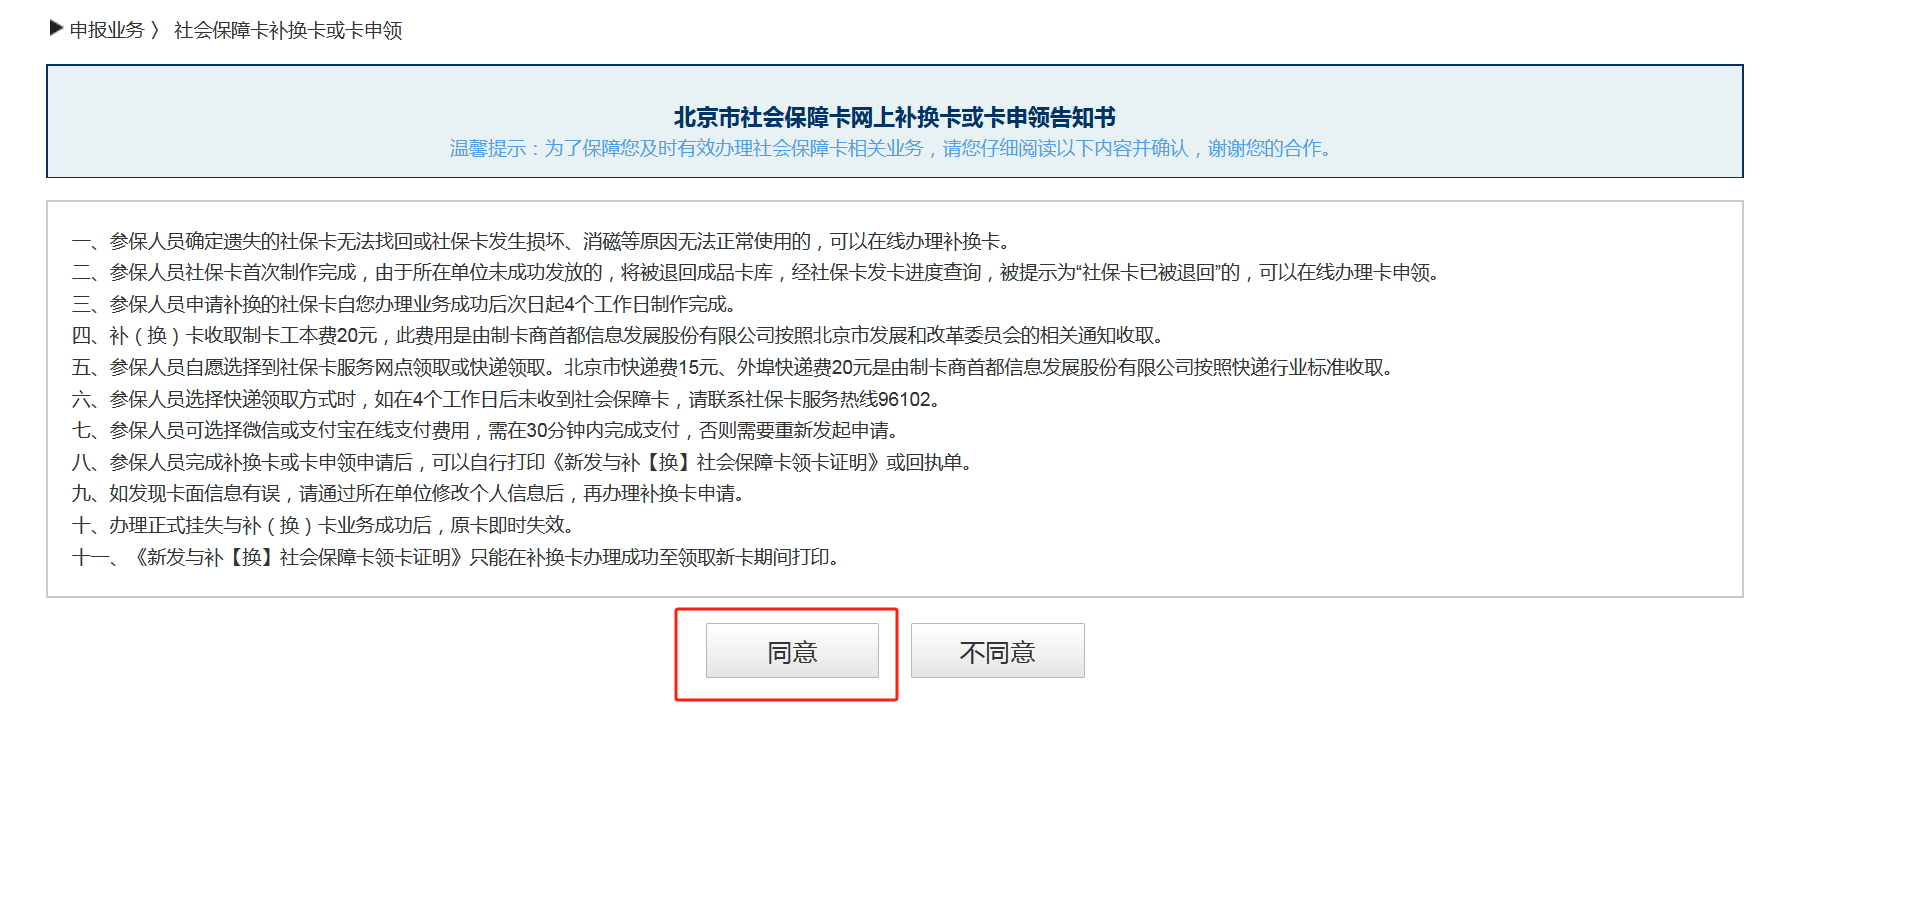The image size is (1918, 916).
Task: Click the 不同意 button to decline
Action: click(997, 650)
